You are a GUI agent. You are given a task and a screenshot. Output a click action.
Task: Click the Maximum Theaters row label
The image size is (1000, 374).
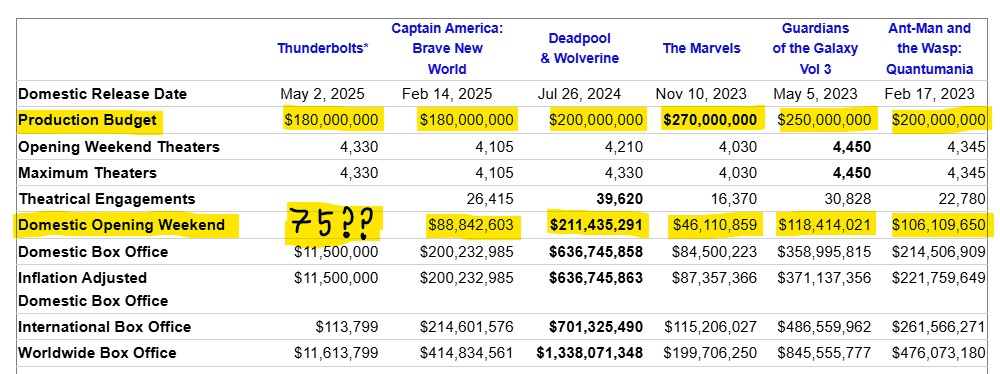pyautogui.click(x=87, y=173)
